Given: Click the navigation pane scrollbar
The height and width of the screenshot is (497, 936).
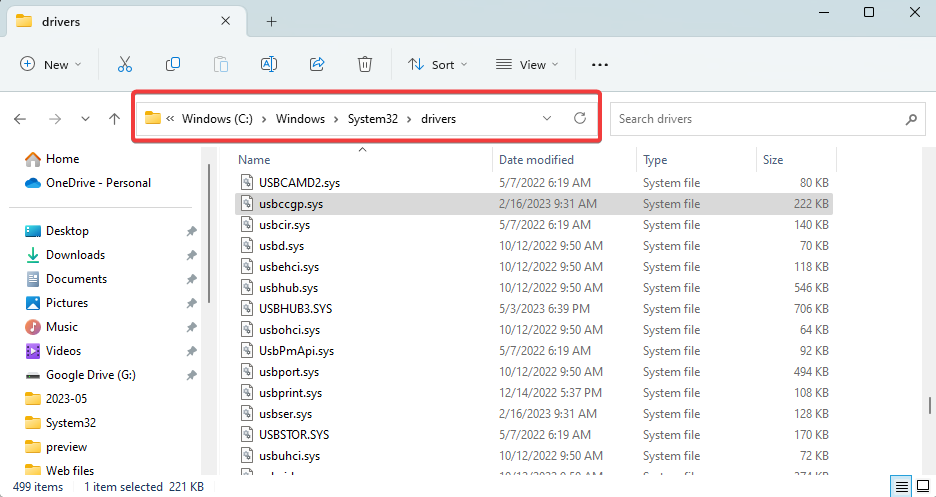Looking at the screenshot, I should [x=209, y=234].
